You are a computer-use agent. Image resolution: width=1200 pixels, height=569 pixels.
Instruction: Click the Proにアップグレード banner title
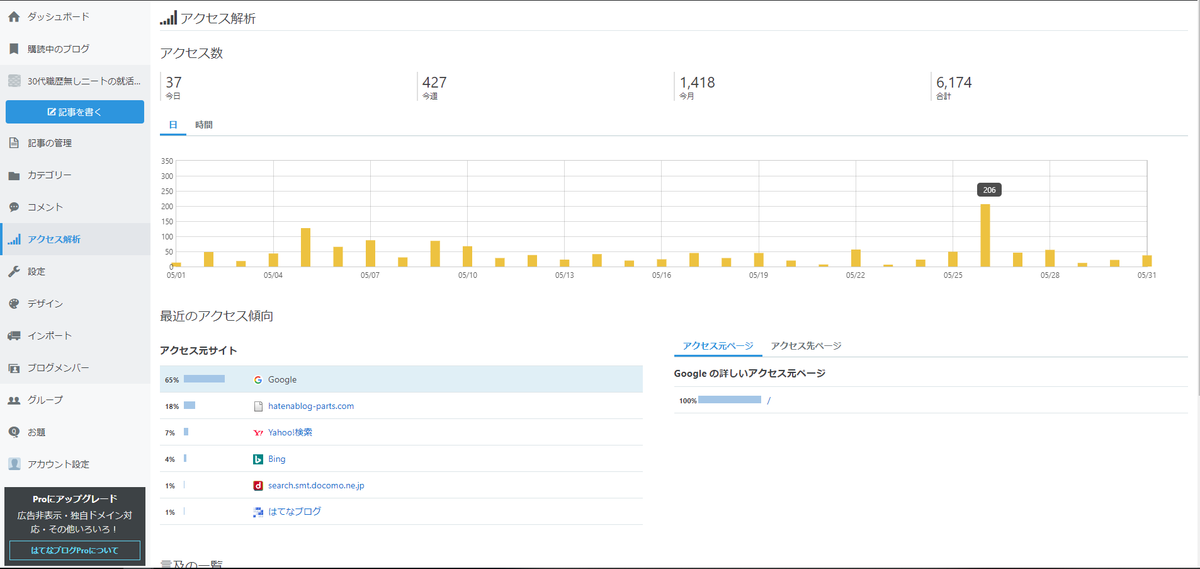pyautogui.click(x=75, y=499)
